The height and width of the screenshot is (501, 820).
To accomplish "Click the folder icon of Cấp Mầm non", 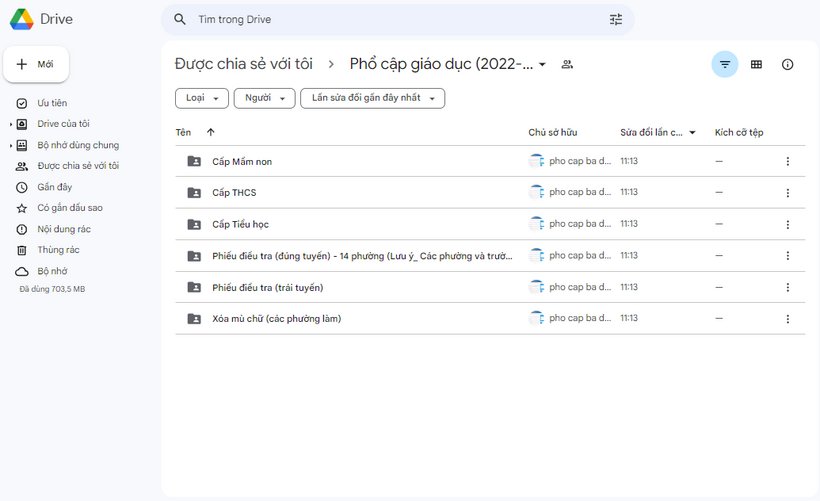I will (x=194, y=161).
